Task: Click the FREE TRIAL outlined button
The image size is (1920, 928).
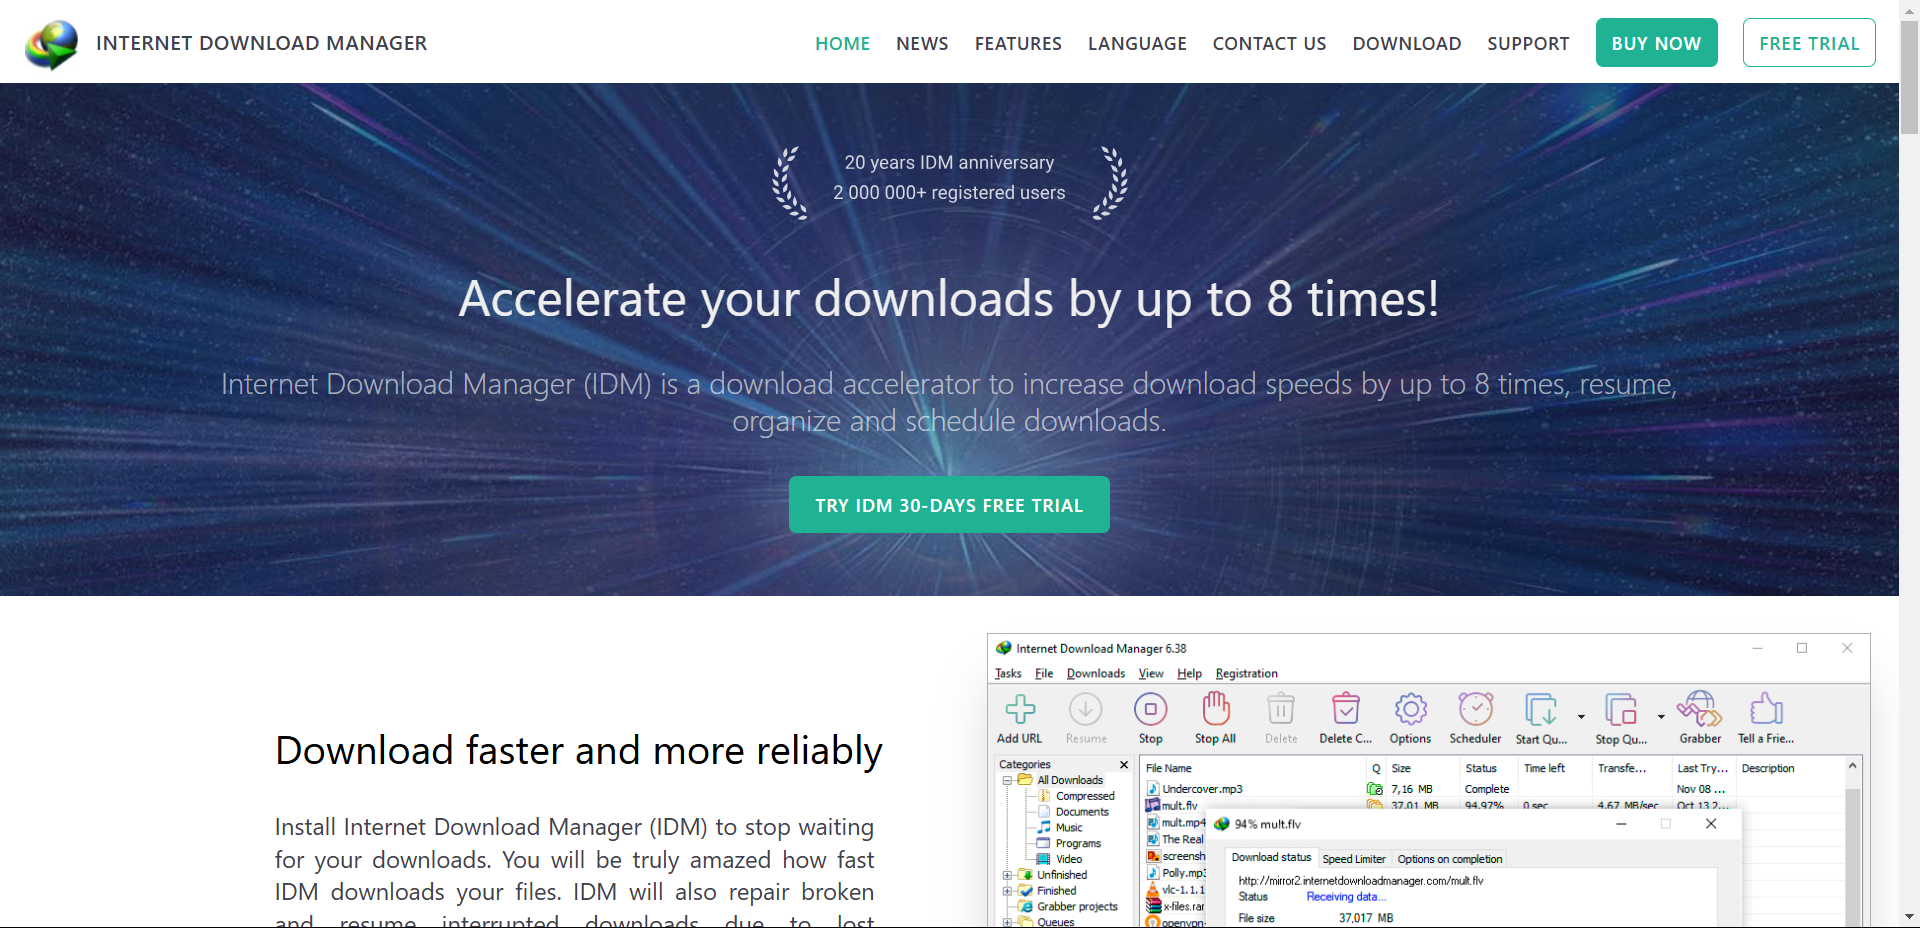Action: tap(1809, 43)
